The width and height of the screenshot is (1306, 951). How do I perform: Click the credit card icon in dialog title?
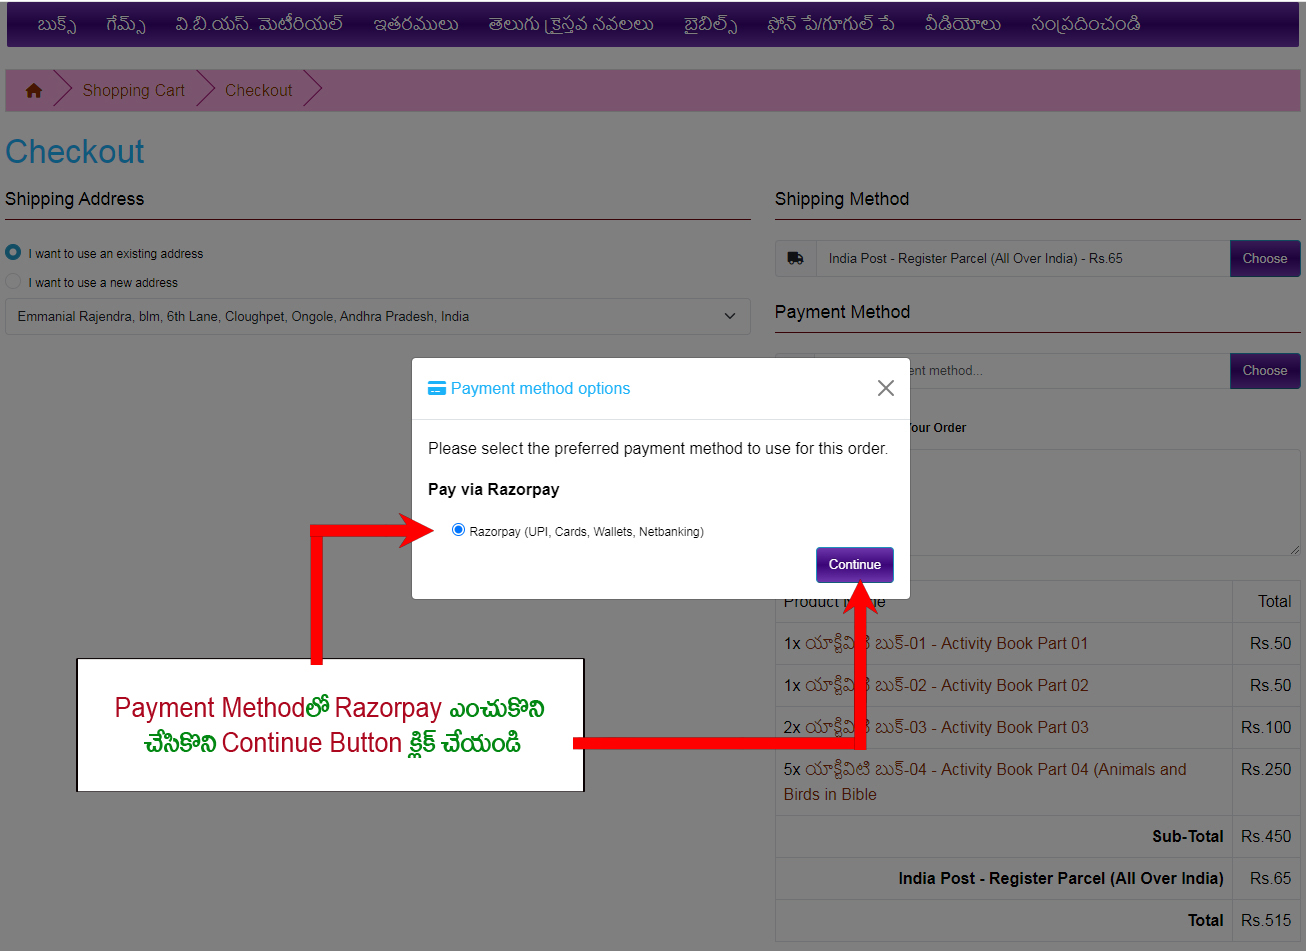coord(437,388)
